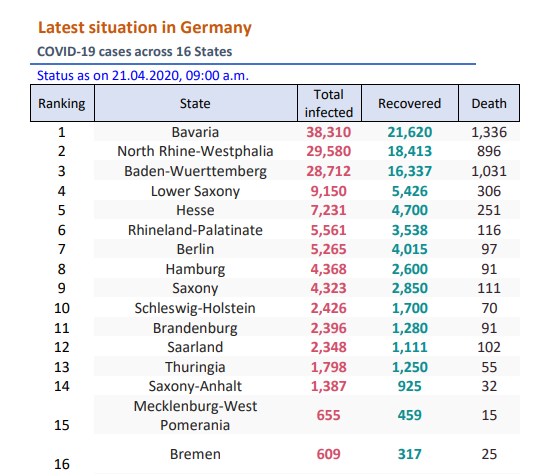This screenshot has width=540, height=474.
Task: Select Saarland death count 102
Action: point(489,347)
